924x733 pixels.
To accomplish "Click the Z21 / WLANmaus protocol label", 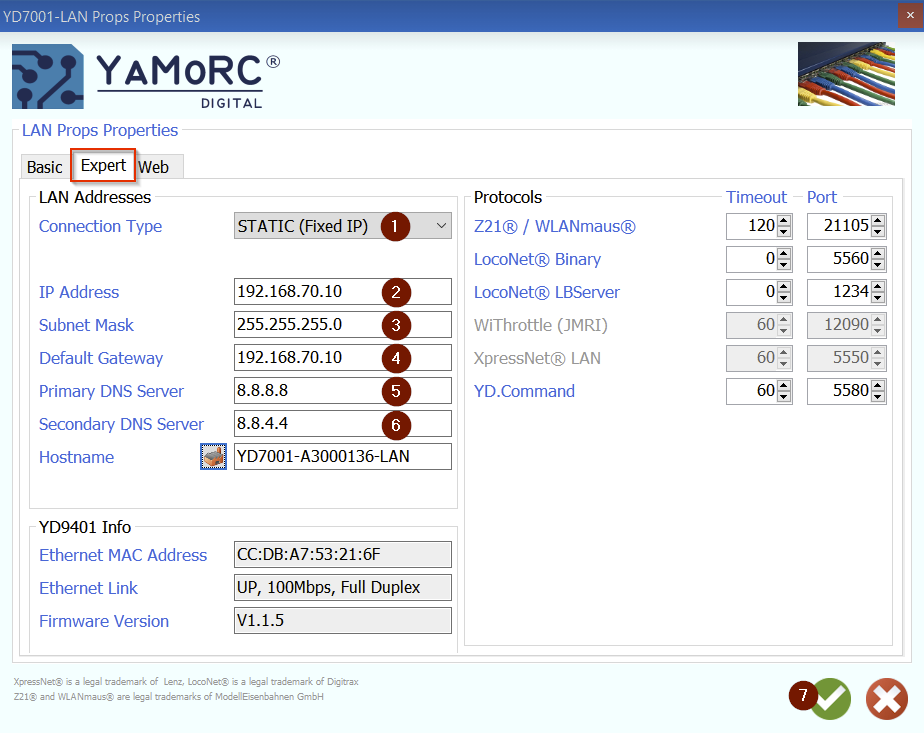I will [x=555, y=226].
